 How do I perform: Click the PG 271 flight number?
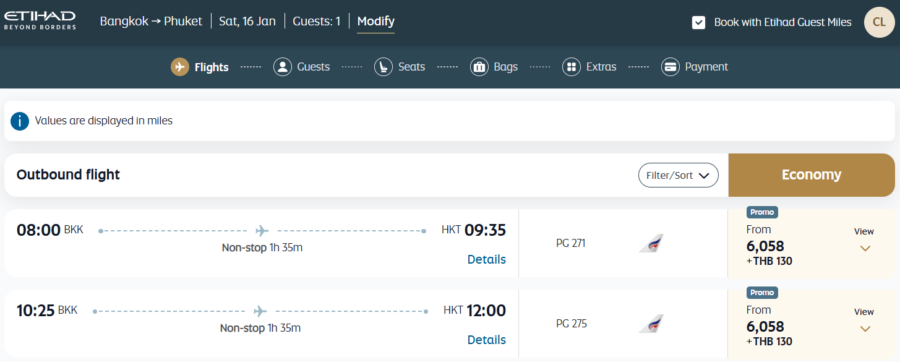tap(571, 243)
